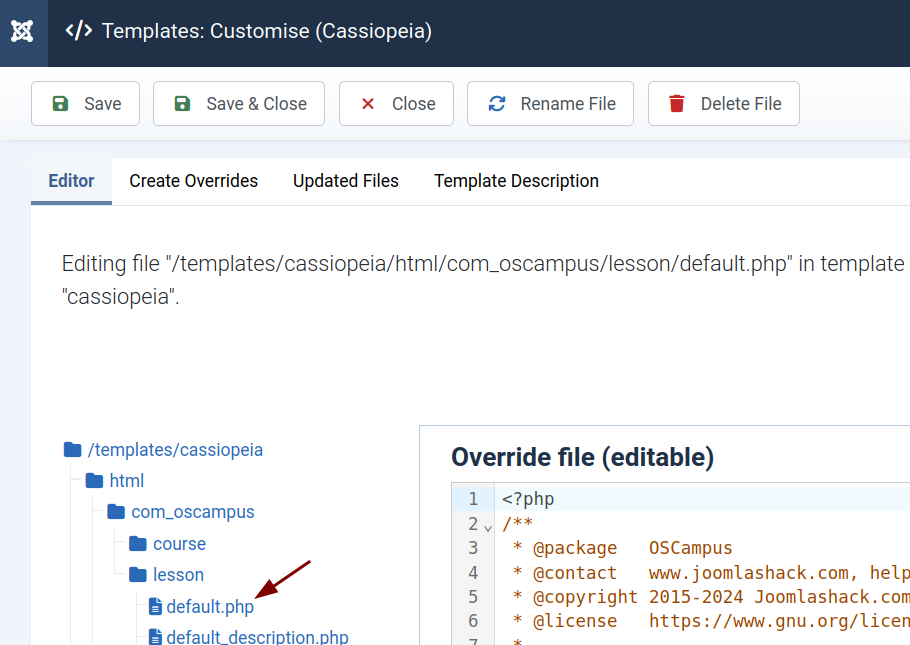Image resolution: width=910 pixels, height=645 pixels.
Task: Click line number 4 in editor gutter
Action: click(x=473, y=572)
